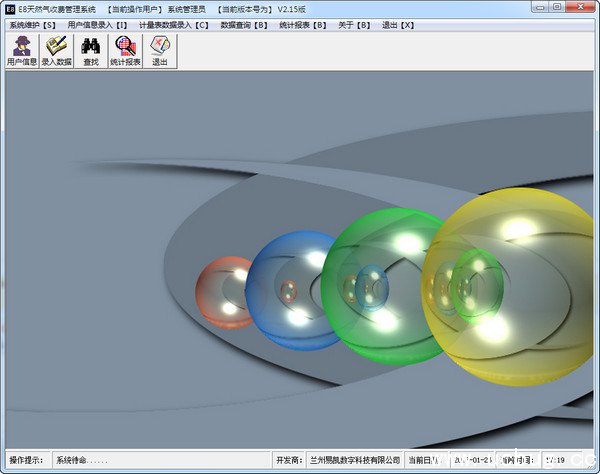Click the 系统待命 status bar message

pos(82,460)
